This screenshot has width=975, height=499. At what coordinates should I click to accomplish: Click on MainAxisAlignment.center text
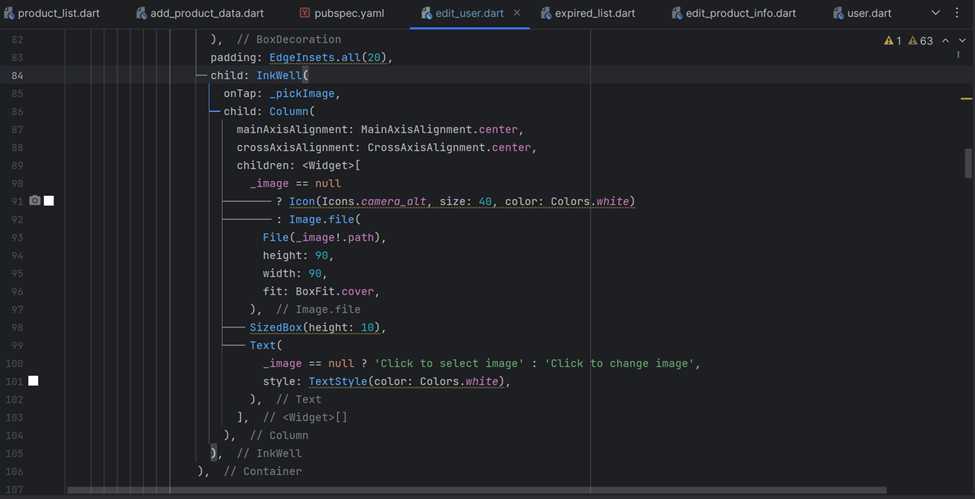point(439,130)
